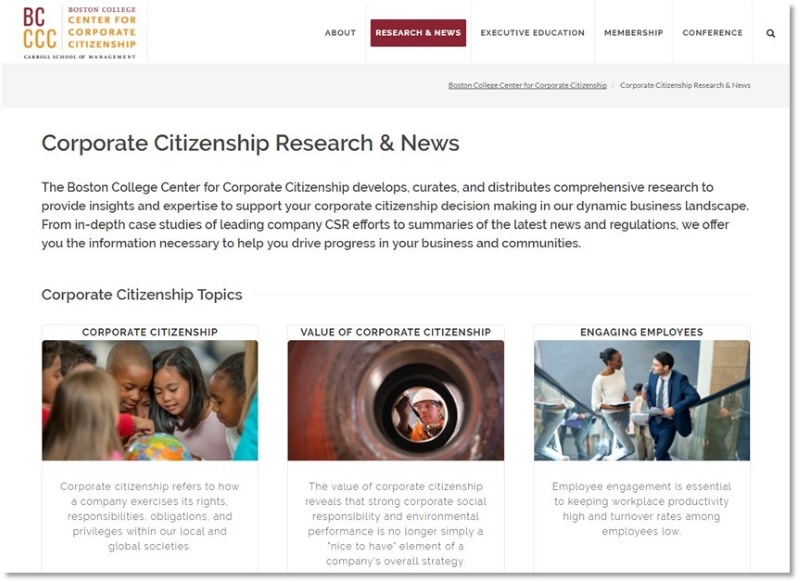Open the Conference menu item

pos(712,33)
